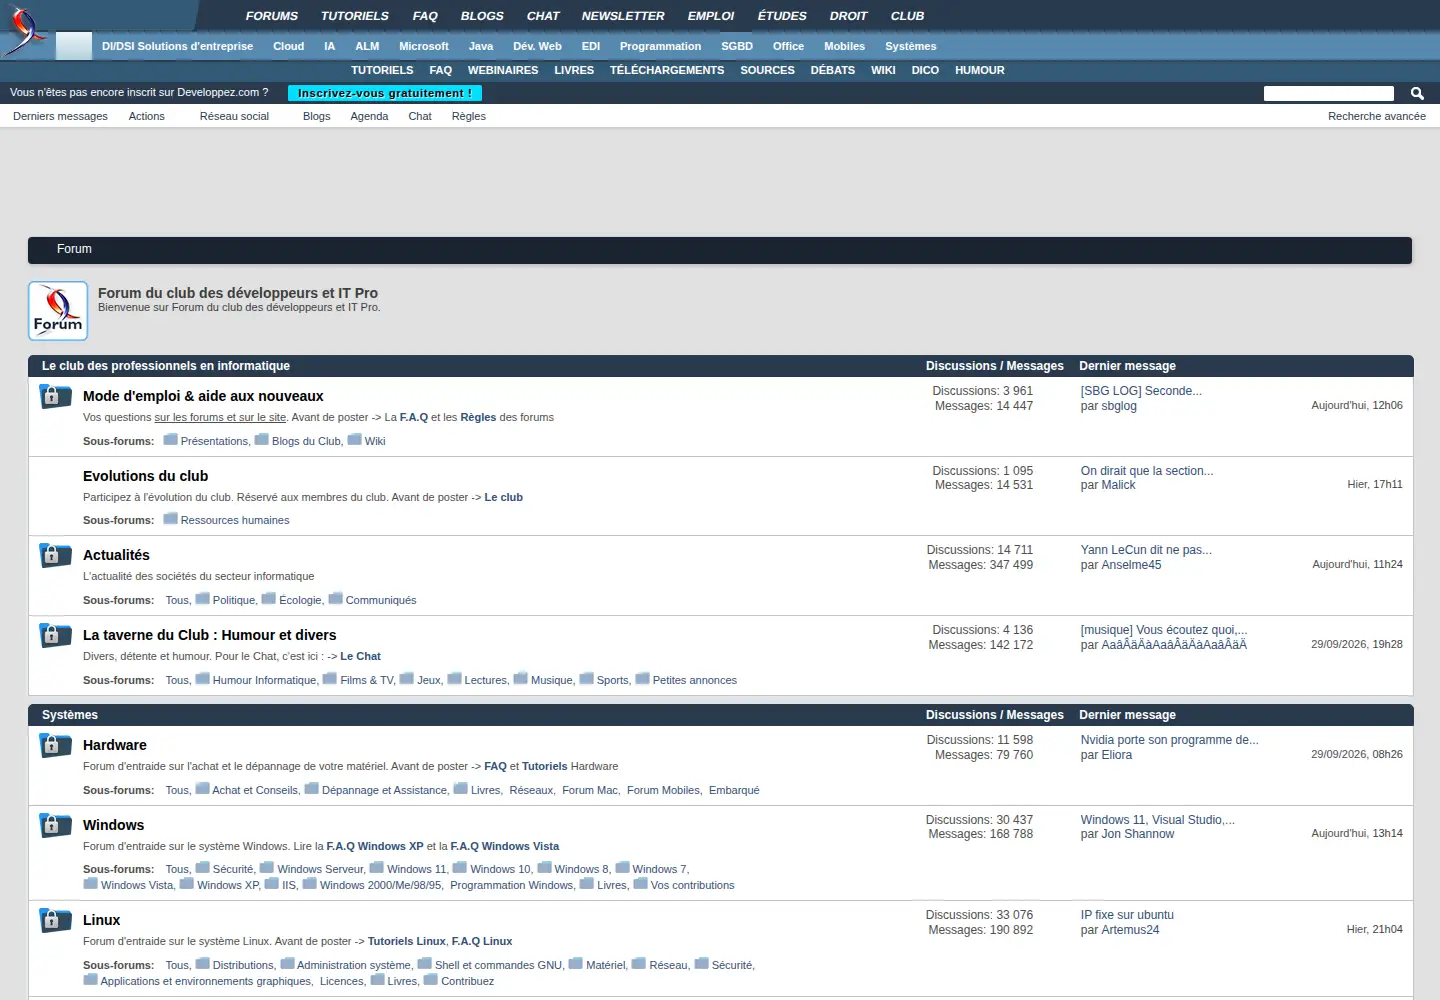The image size is (1440, 1000).
Task: Click folder icon next to Ressources humaines
Action: click(170, 518)
